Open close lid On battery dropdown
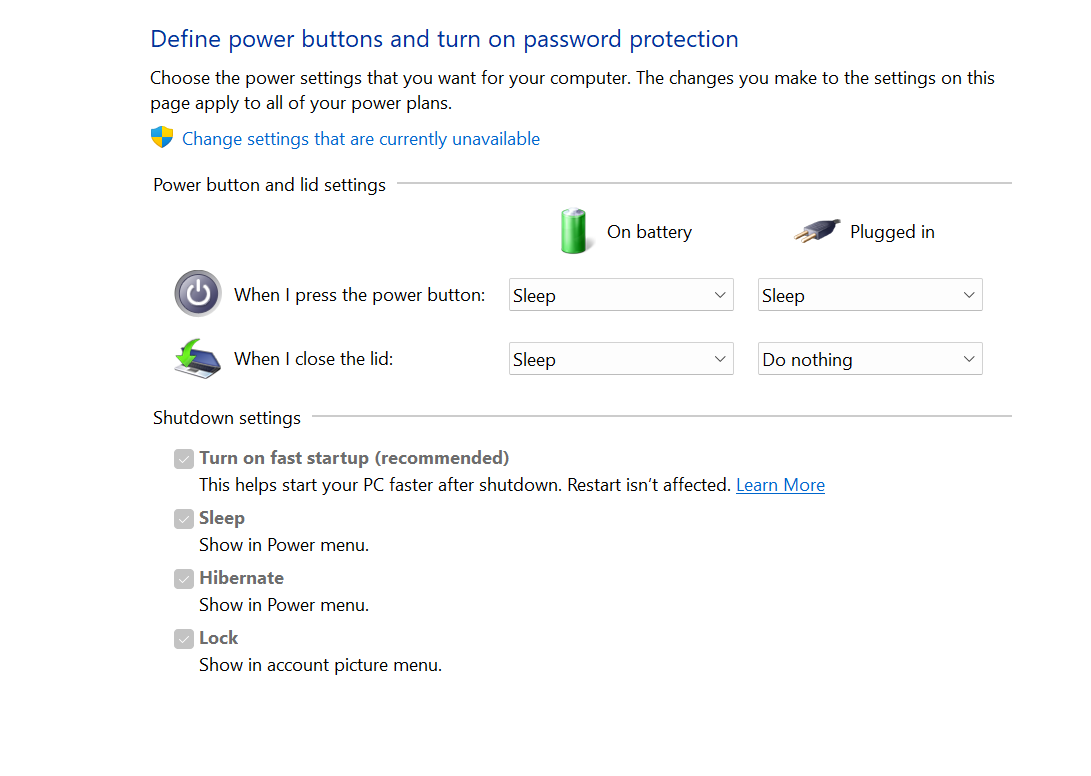Viewport: 1091px width, 776px height. (x=621, y=359)
